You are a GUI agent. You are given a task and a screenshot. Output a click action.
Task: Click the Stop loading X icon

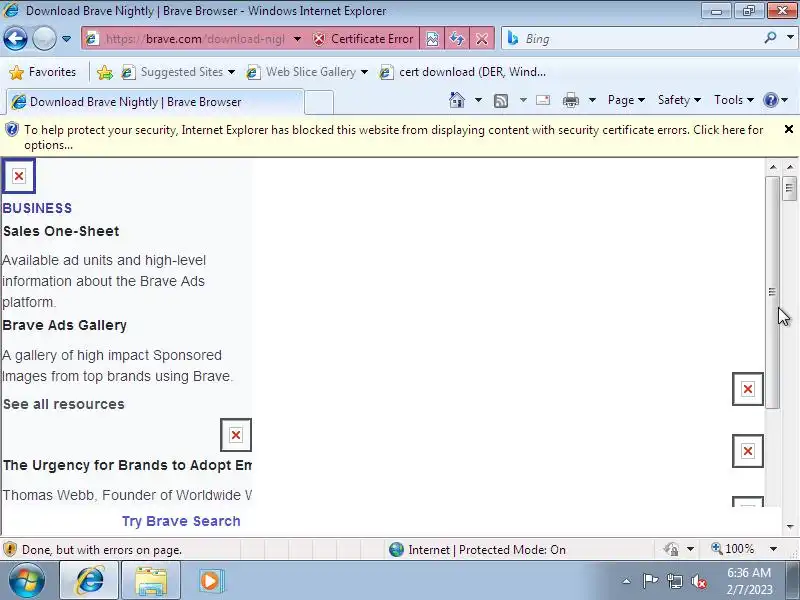[481, 39]
